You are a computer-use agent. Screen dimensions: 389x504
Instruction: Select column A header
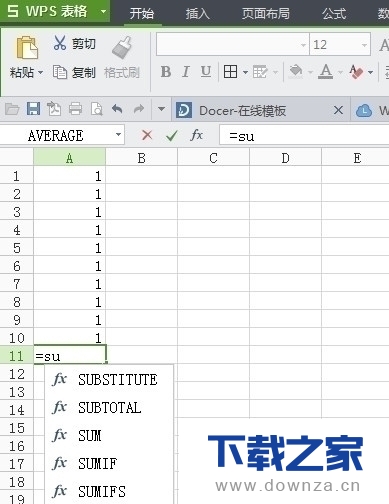[x=69, y=158]
